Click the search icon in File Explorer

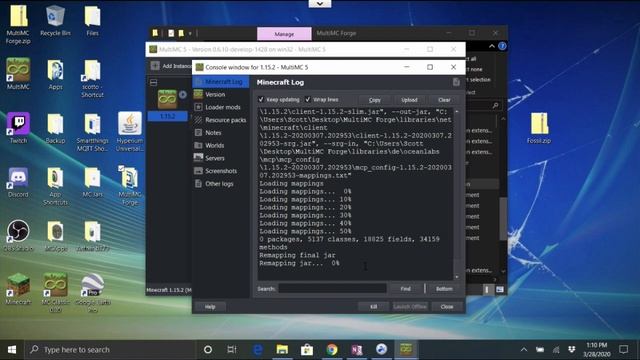tap(495, 105)
